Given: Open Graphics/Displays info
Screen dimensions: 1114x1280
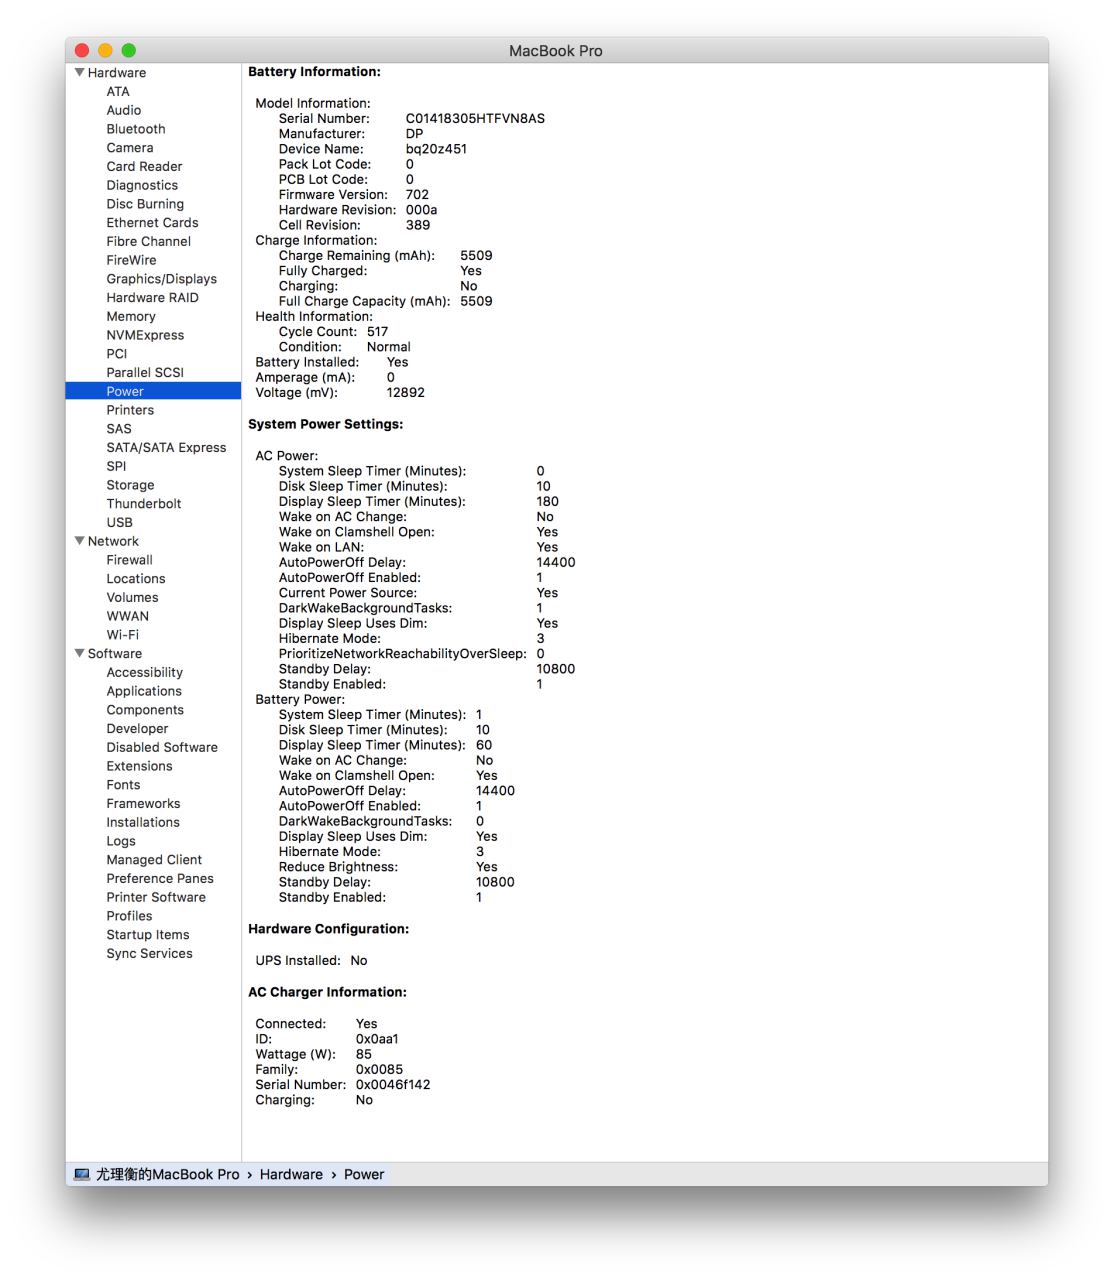Looking at the screenshot, I should pos(162,279).
